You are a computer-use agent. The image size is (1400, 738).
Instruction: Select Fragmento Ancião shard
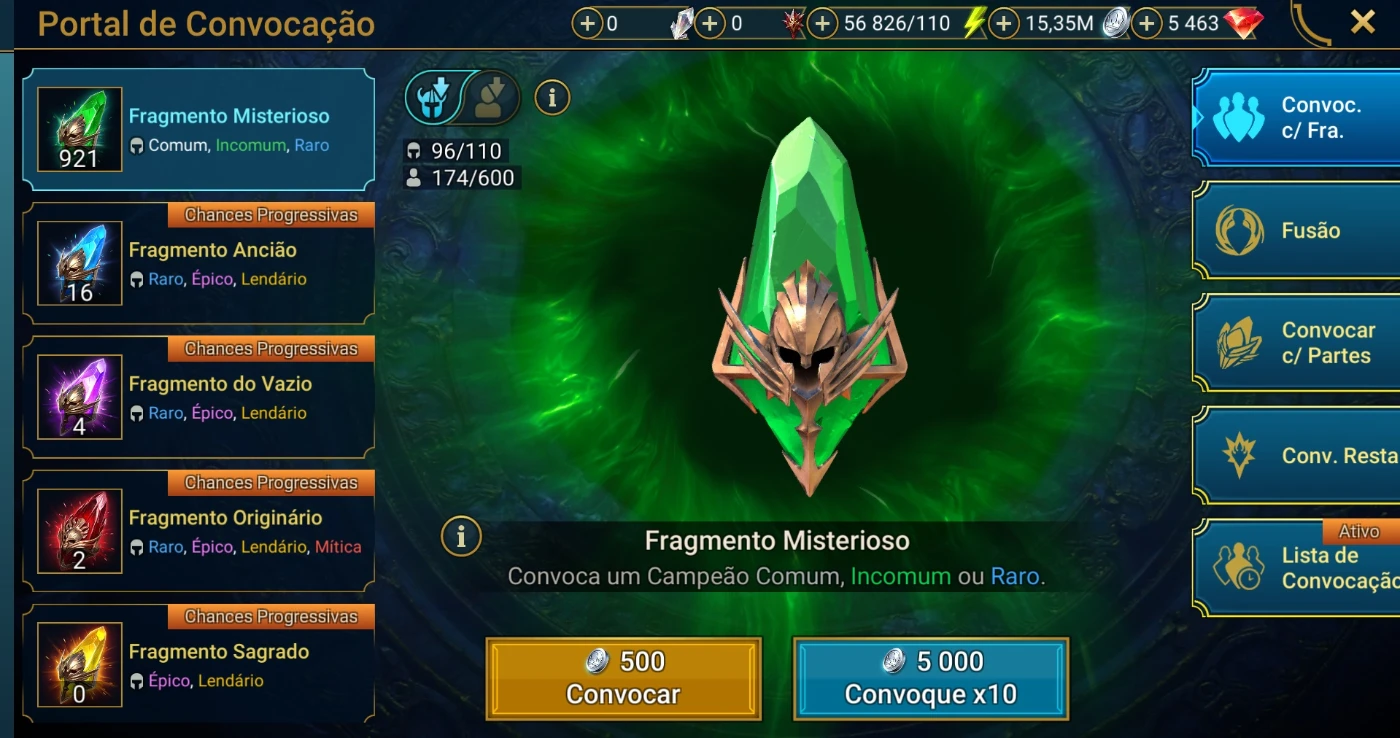199,263
